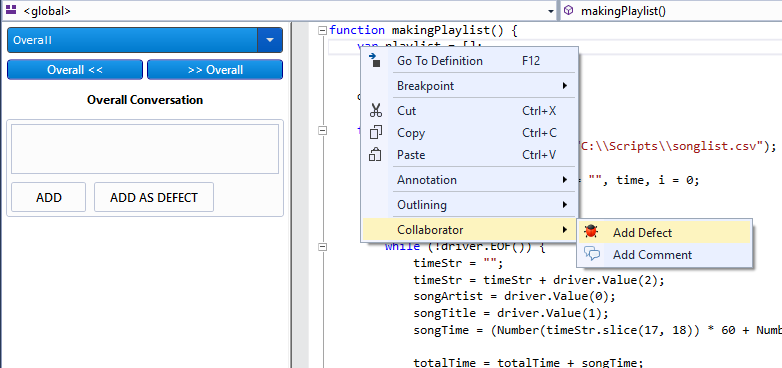782x368 pixels.
Task: Click into the Overall Conversation text box
Action: click(x=145, y=149)
